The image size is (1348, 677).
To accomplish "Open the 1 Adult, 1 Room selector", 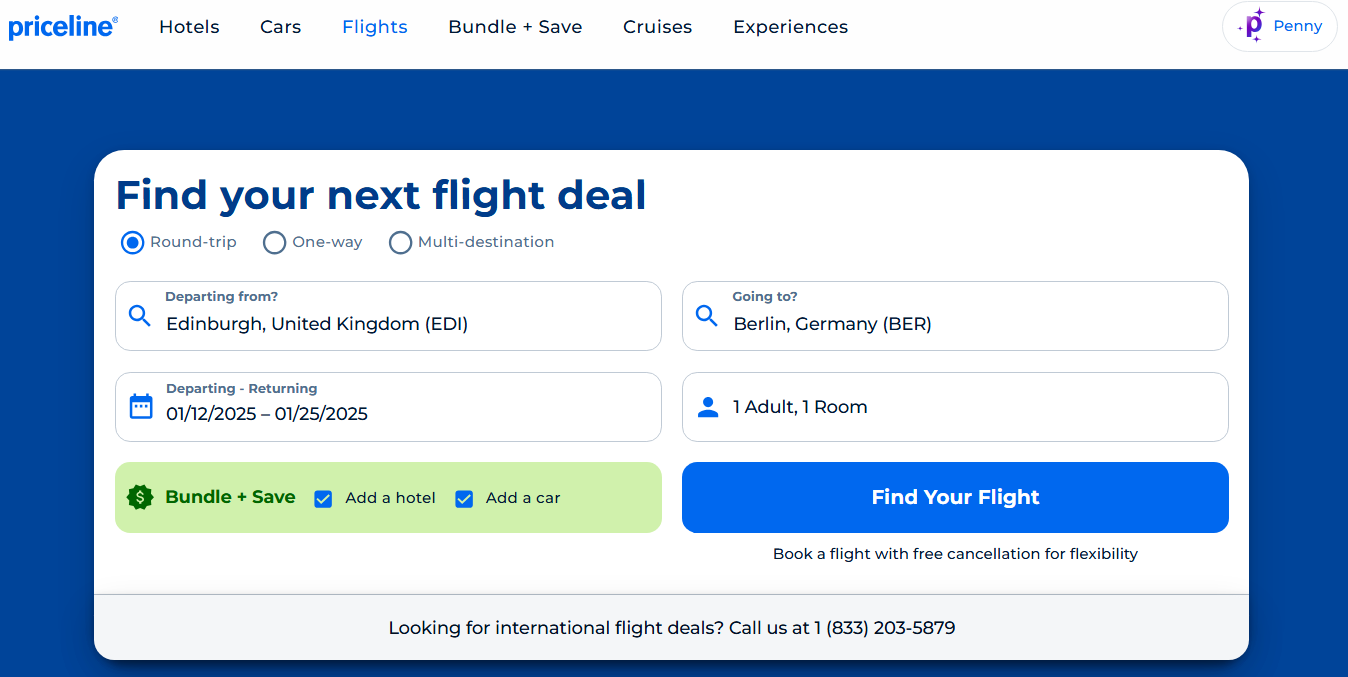I will pyautogui.click(x=955, y=407).
